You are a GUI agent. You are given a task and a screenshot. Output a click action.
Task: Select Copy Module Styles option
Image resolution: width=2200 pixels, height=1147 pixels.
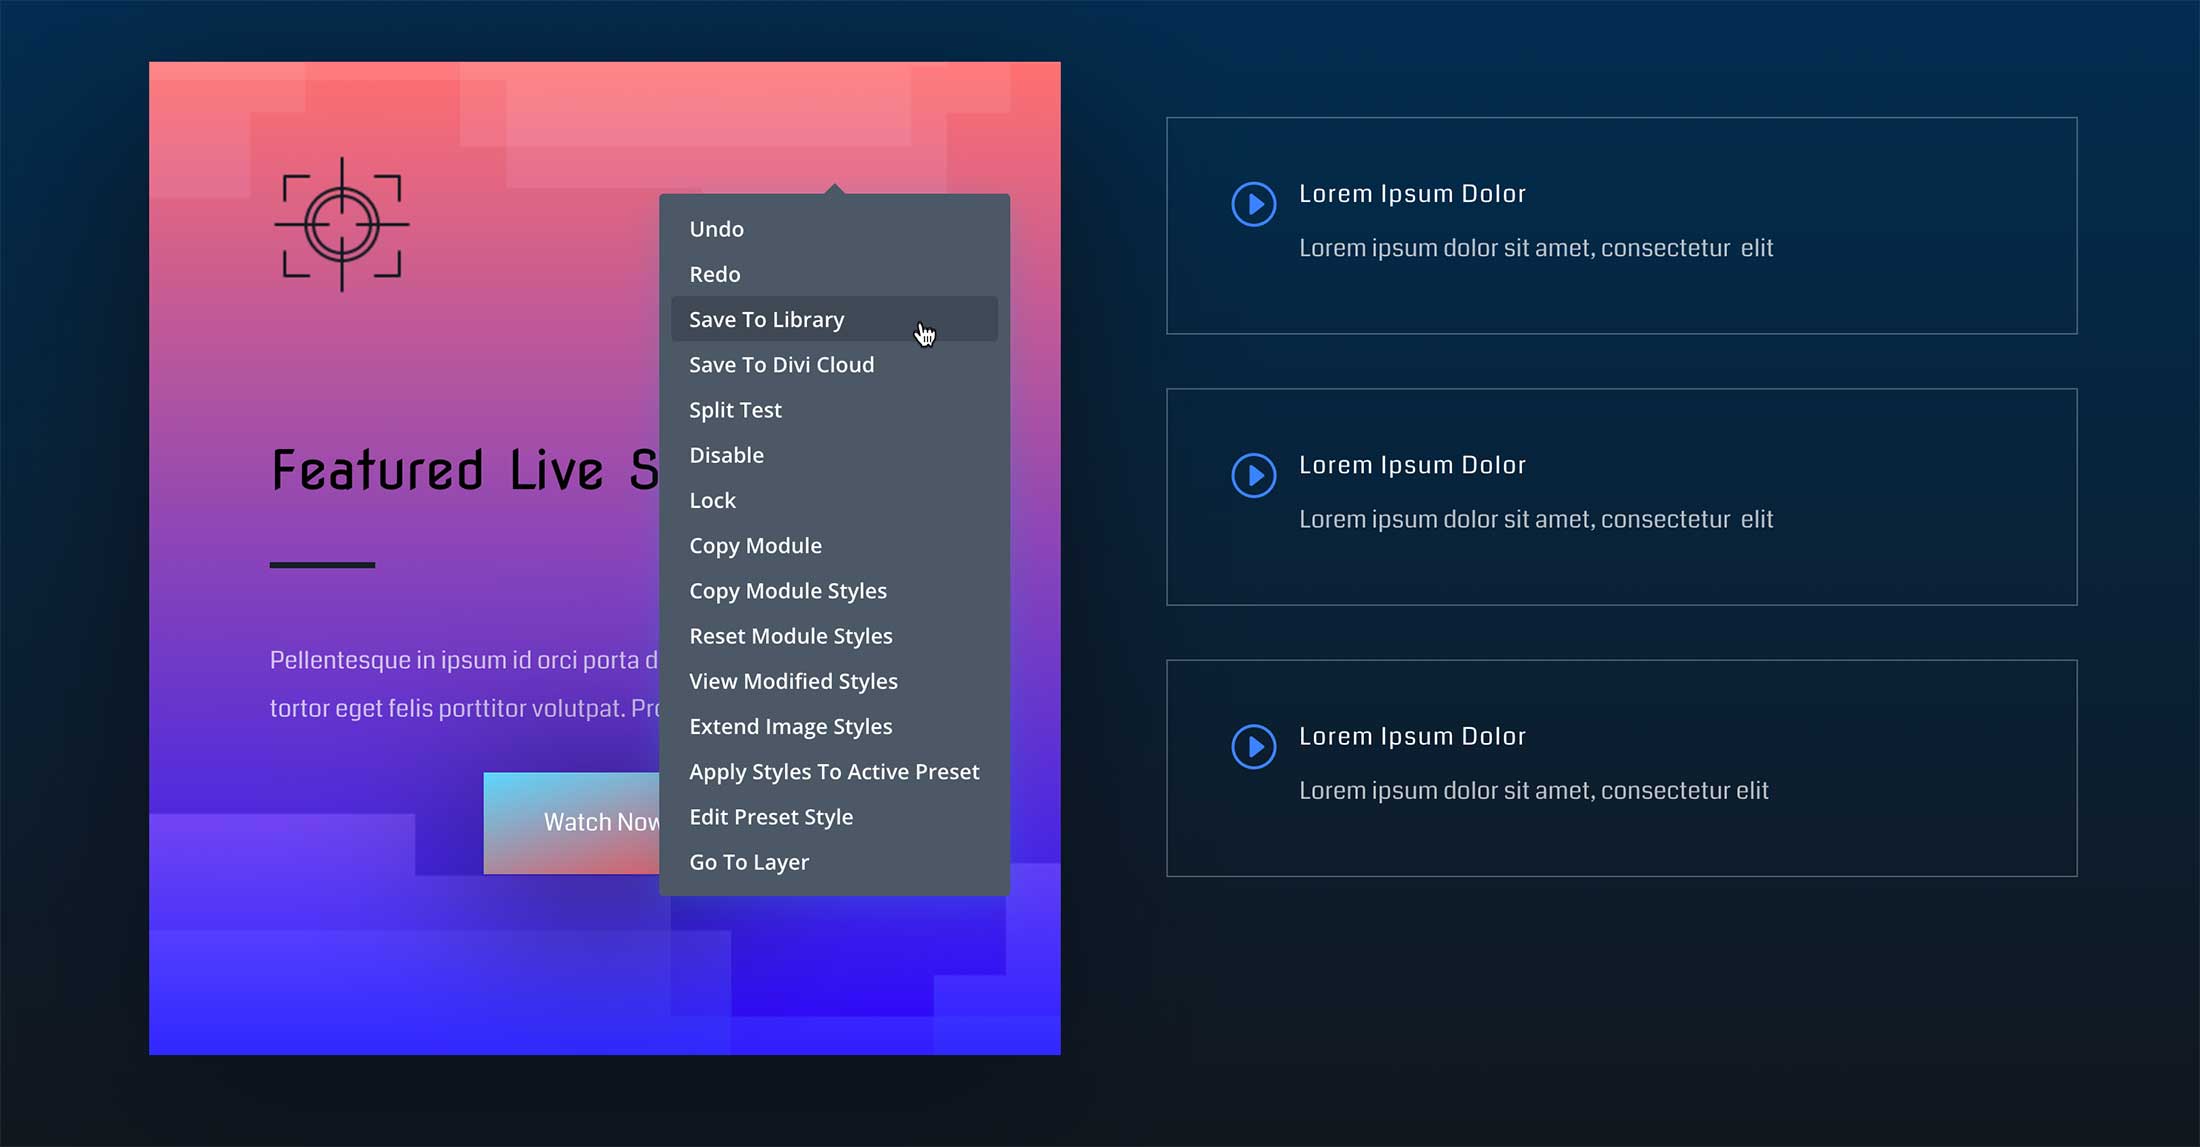pyautogui.click(x=787, y=591)
